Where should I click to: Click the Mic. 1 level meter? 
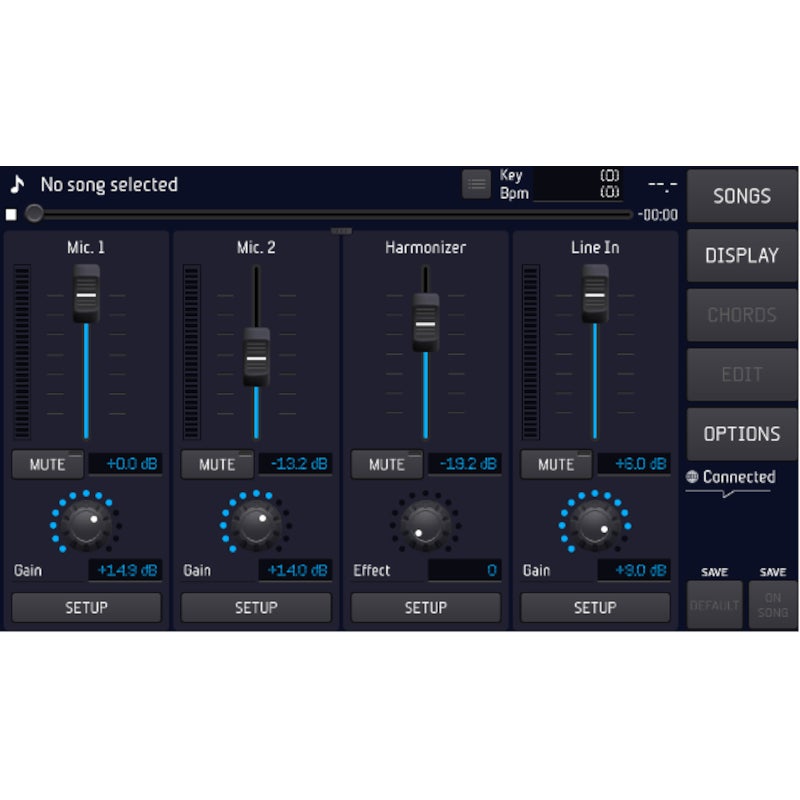point(21,352)
